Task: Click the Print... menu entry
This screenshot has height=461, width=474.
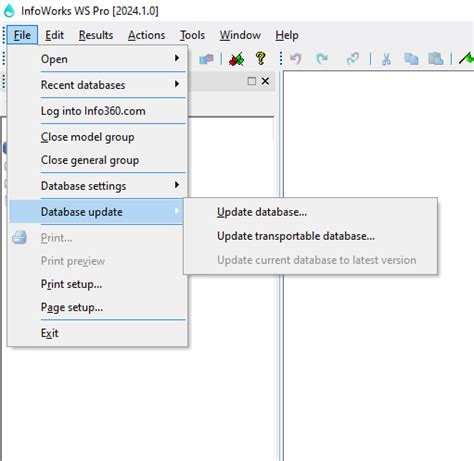Action: 97,238
